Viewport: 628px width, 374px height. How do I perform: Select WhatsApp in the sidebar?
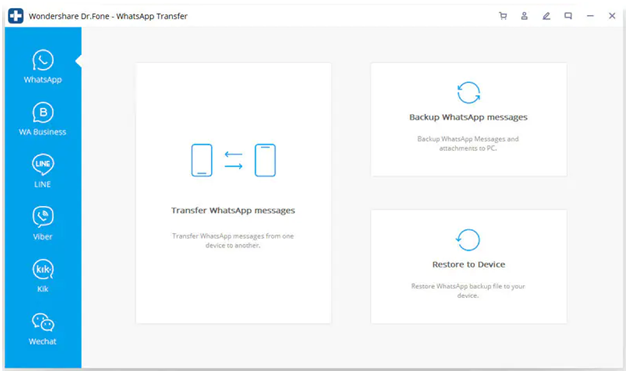point(43,66)
